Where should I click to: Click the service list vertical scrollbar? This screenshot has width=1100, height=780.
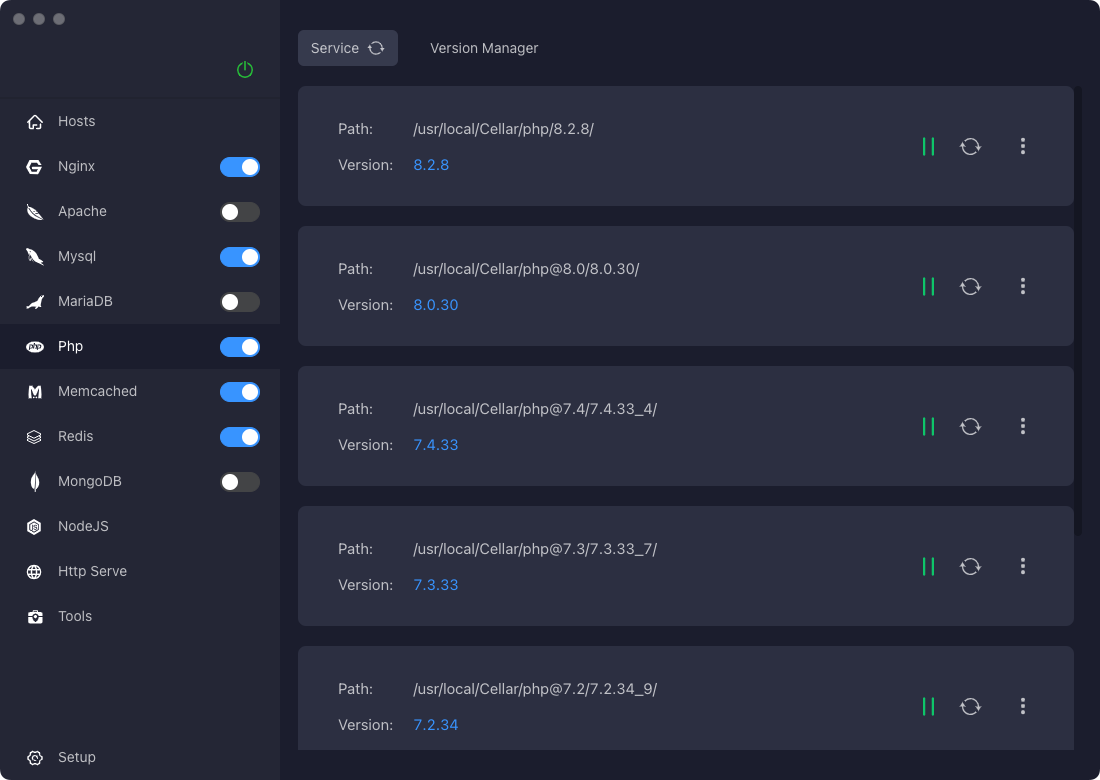(x=1078, y=311)
